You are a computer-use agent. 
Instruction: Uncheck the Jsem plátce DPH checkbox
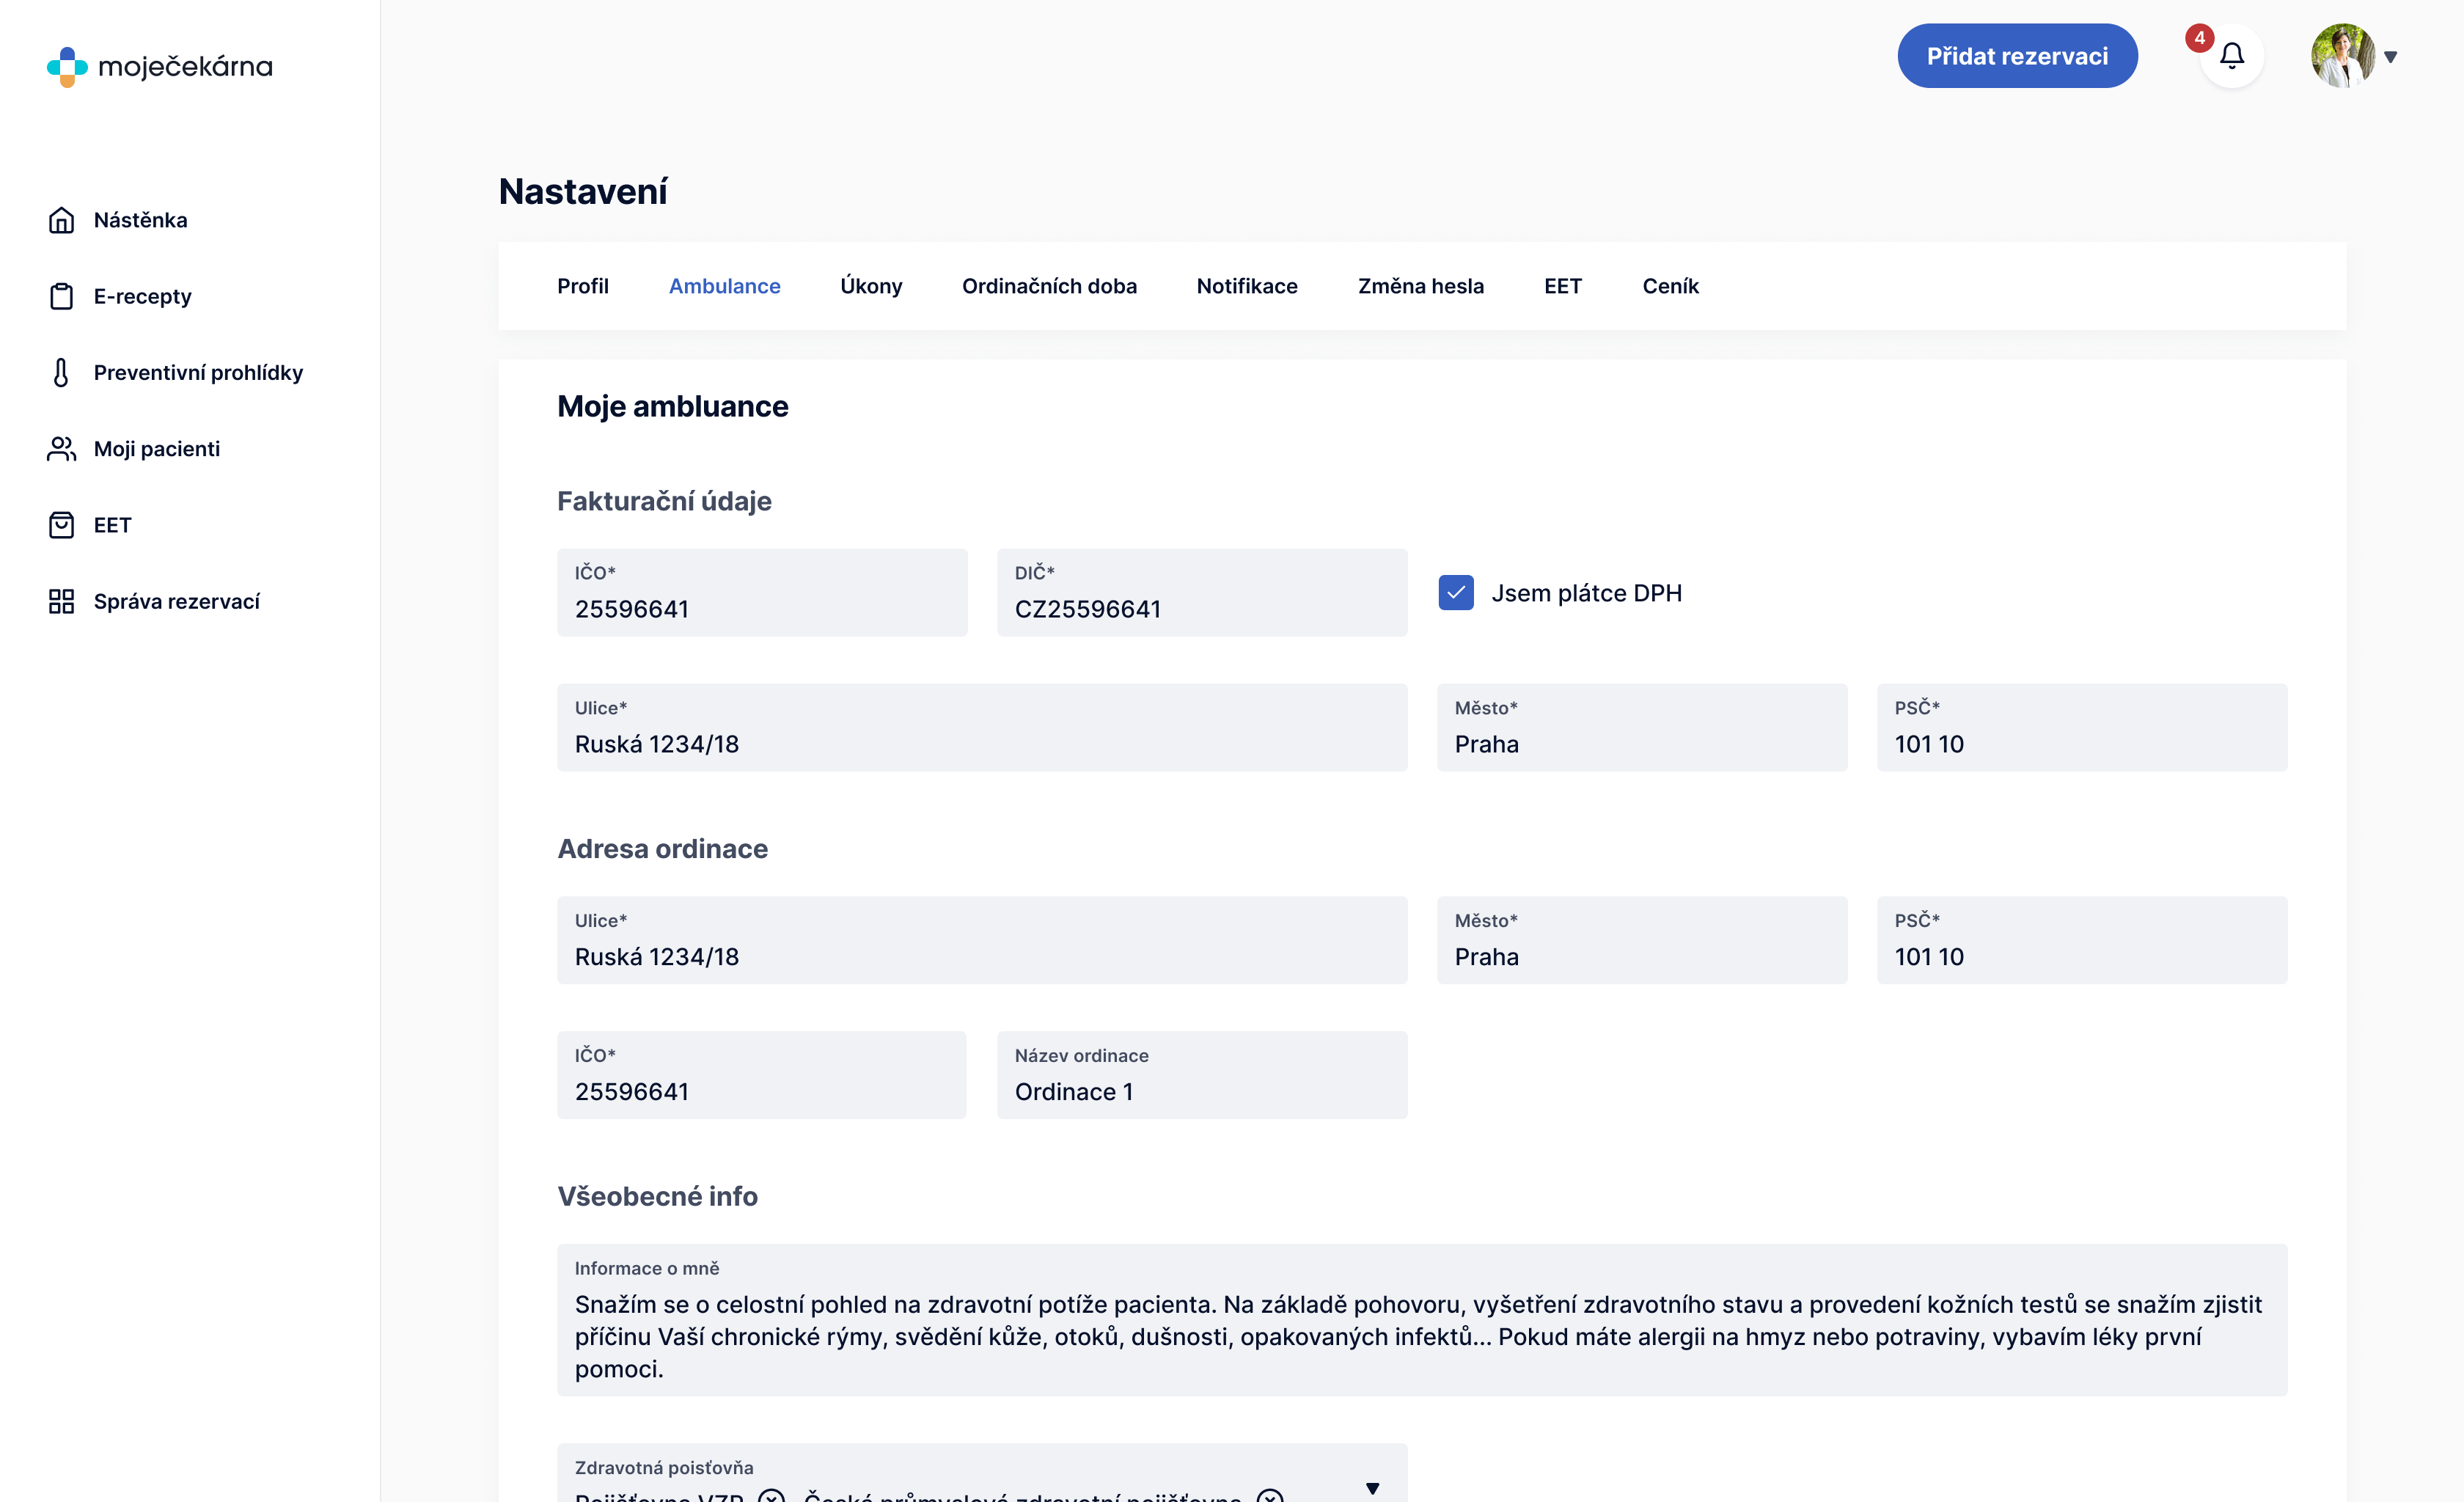click(1455, 592)
